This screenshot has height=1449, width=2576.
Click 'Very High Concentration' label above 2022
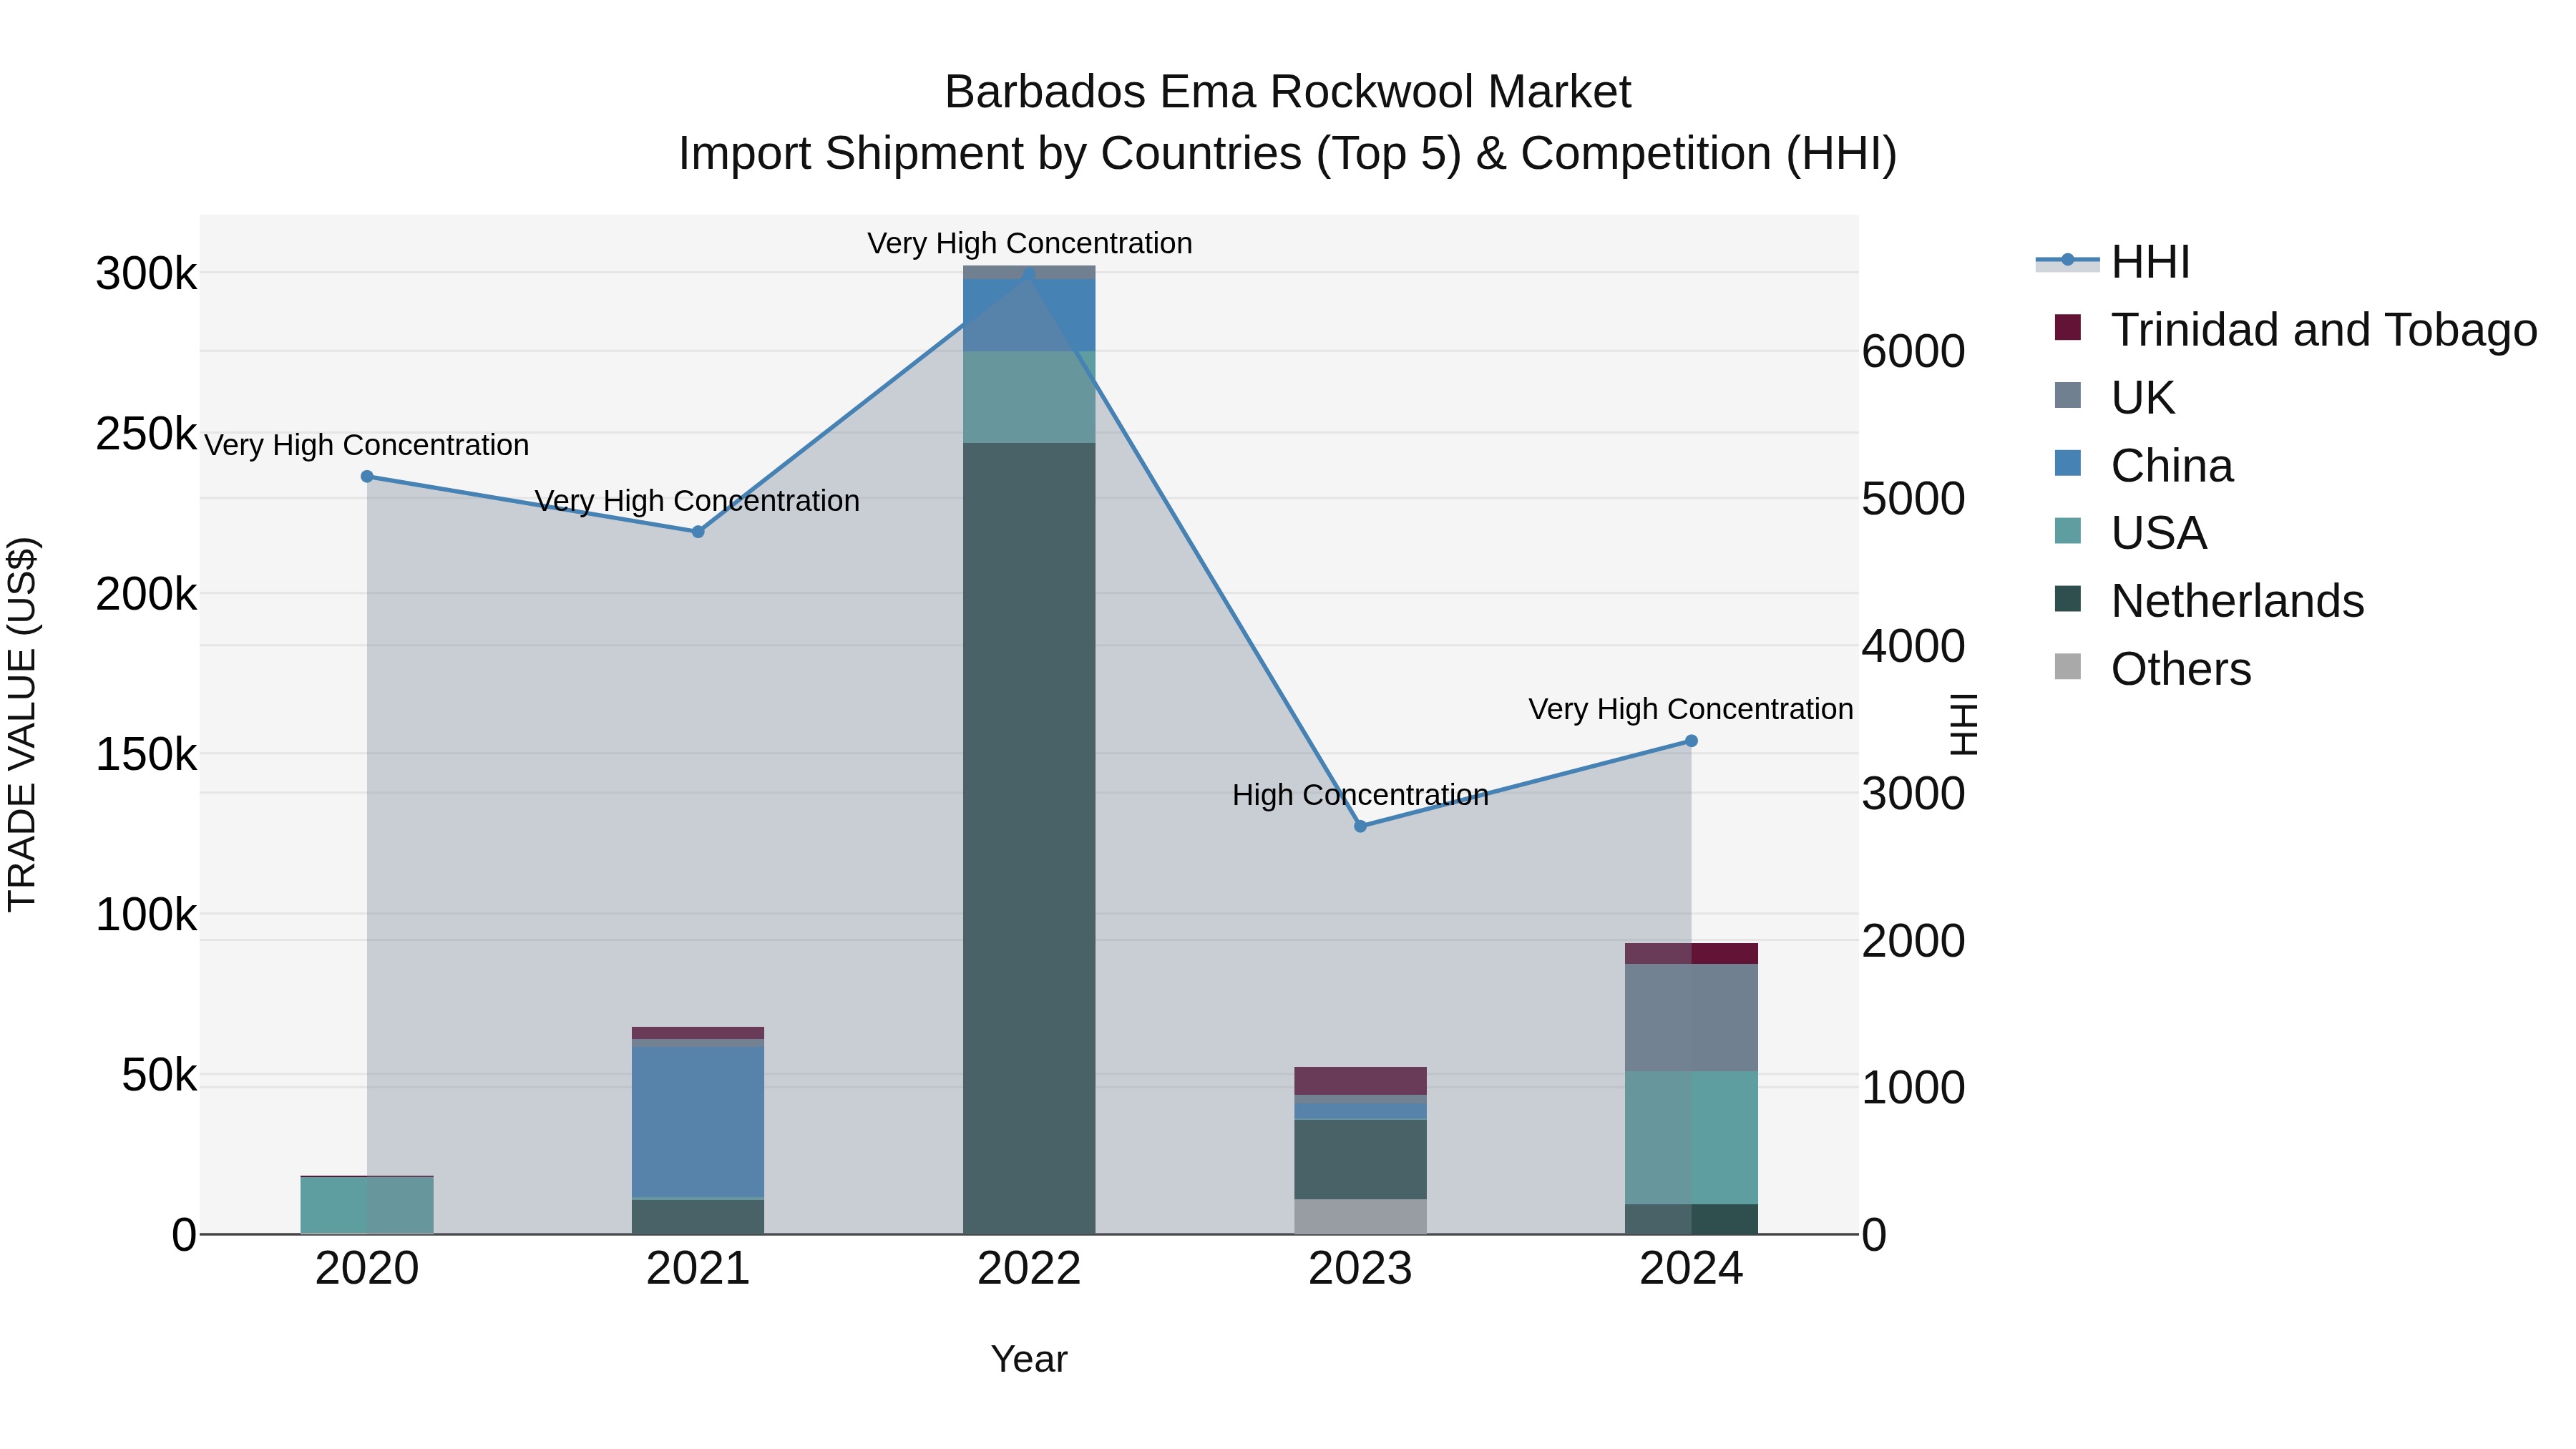click(1029, 243)
